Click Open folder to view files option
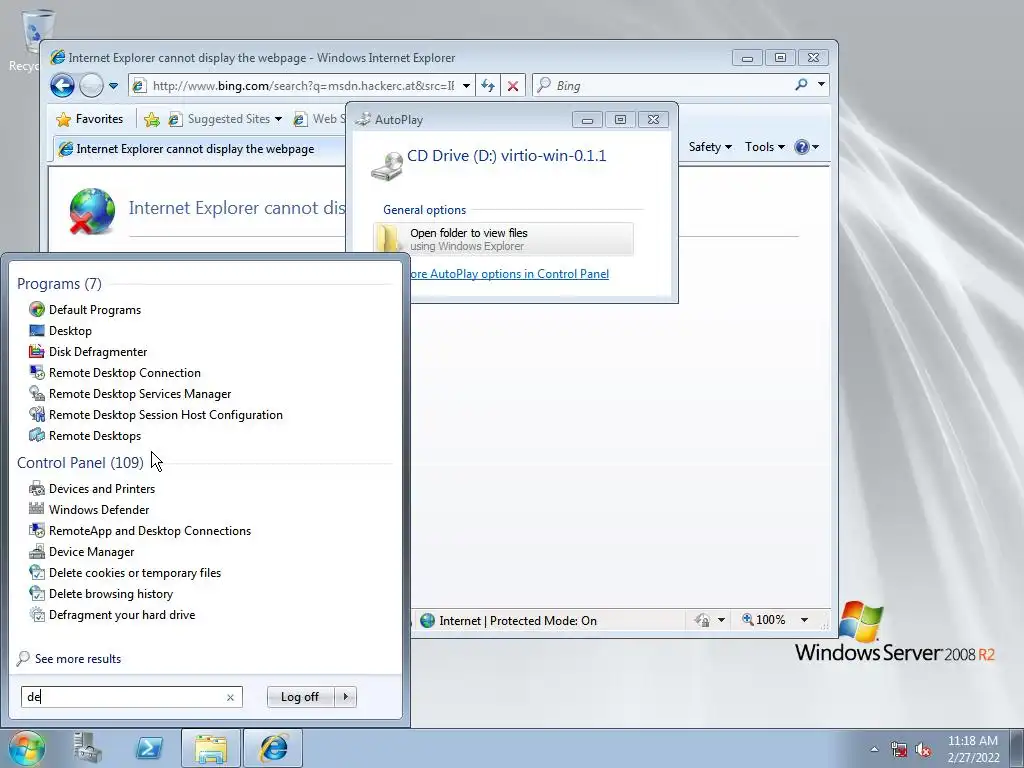 click(x=504, y=239)
